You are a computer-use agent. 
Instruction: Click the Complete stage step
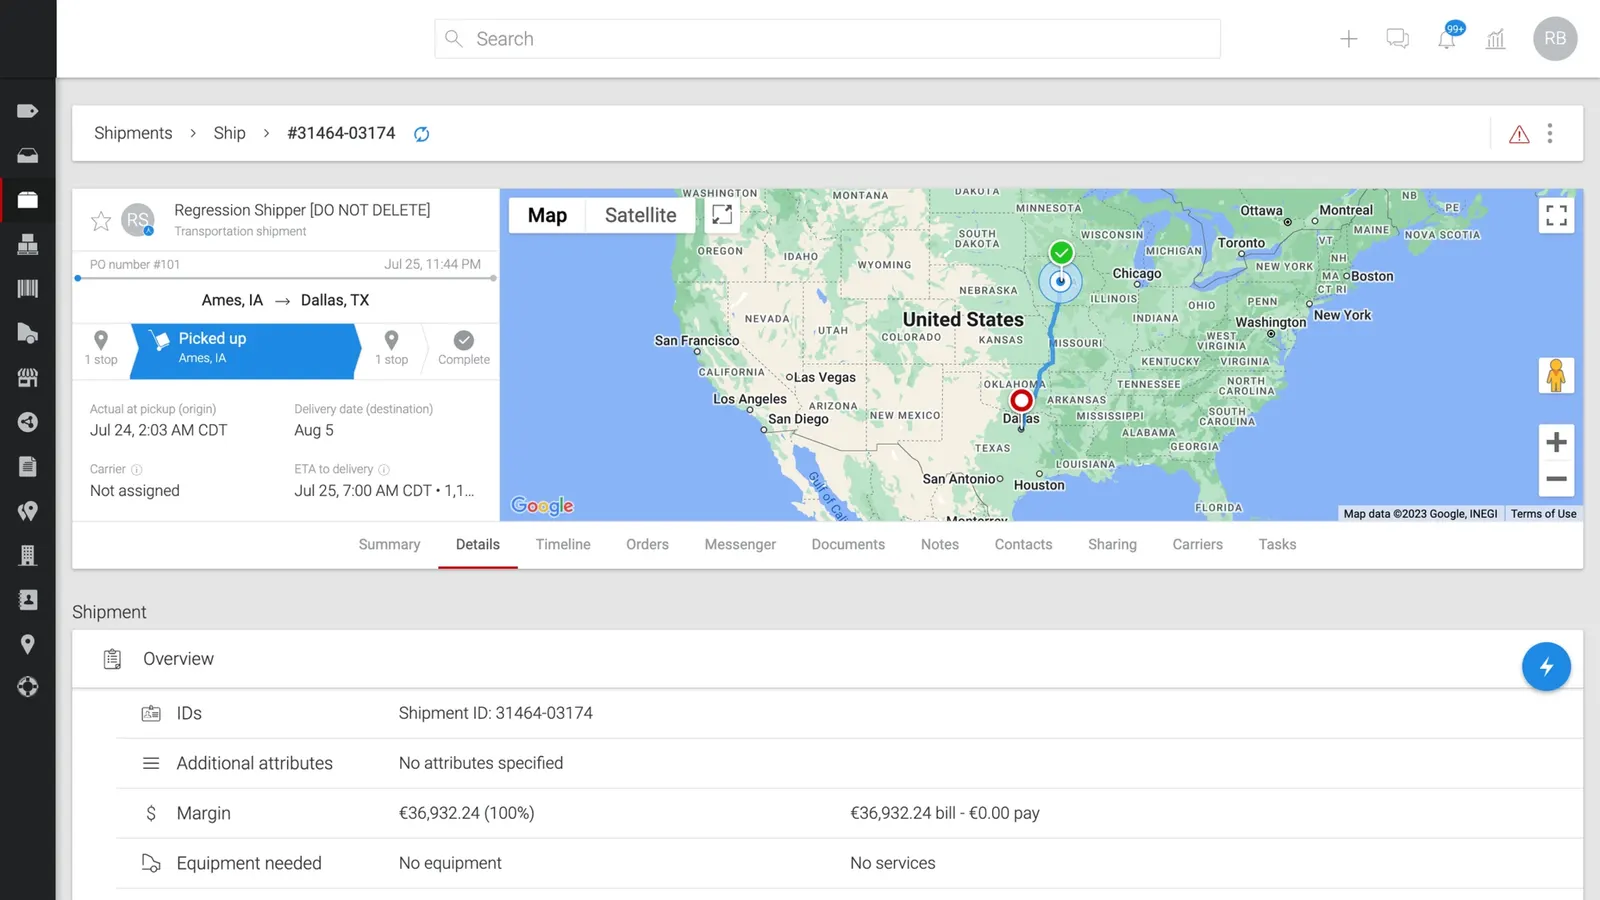pos(464,349)
